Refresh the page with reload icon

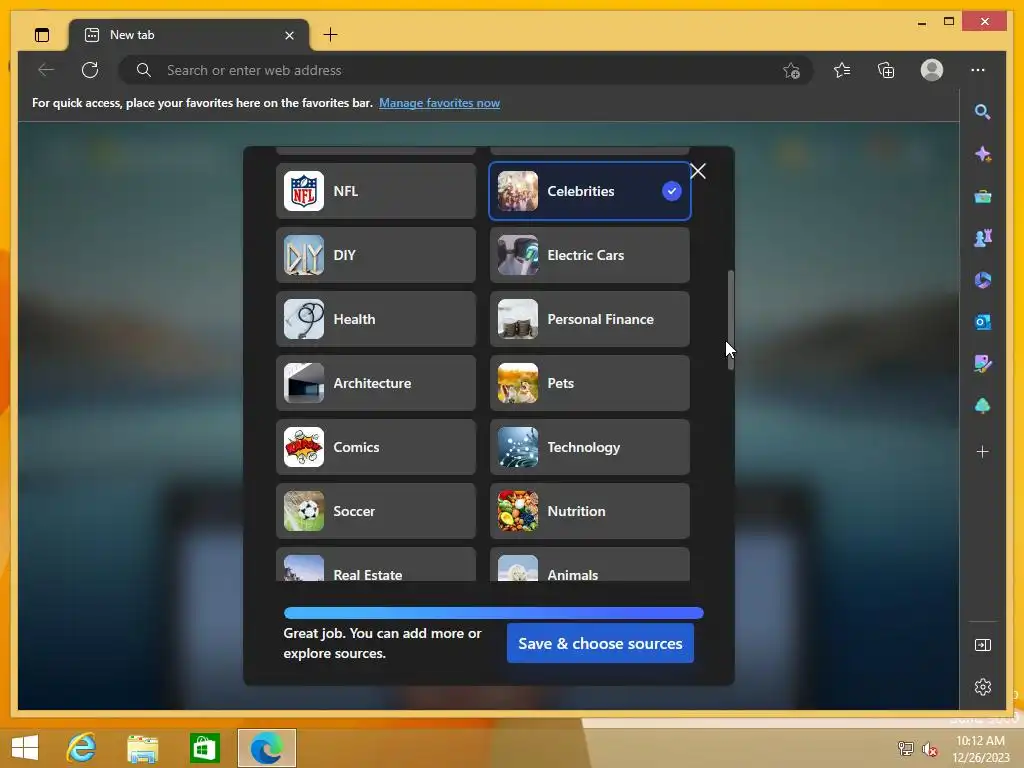click(90, 70)
